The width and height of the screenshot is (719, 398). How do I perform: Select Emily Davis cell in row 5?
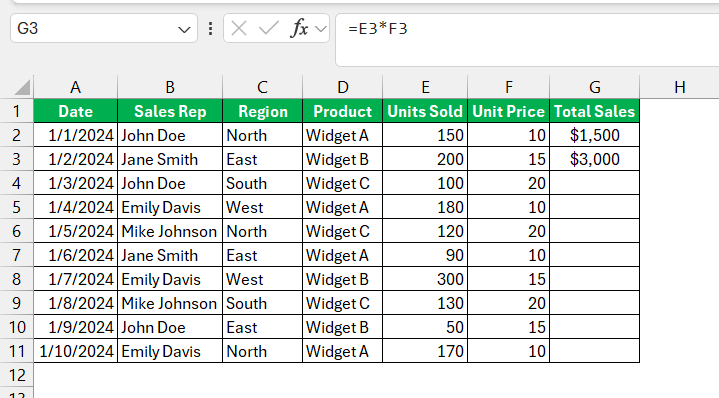click(170, 207)
